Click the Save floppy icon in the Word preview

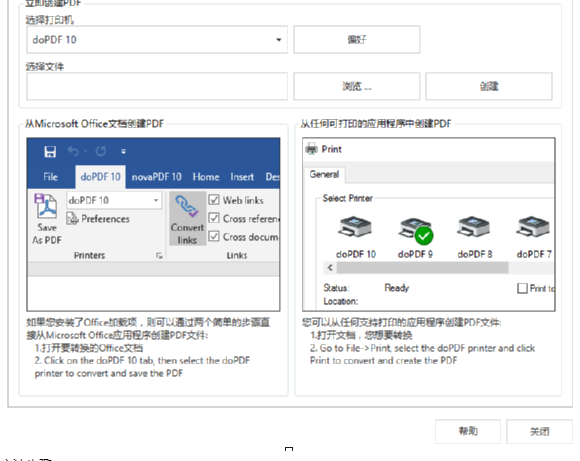pos(50,152)
